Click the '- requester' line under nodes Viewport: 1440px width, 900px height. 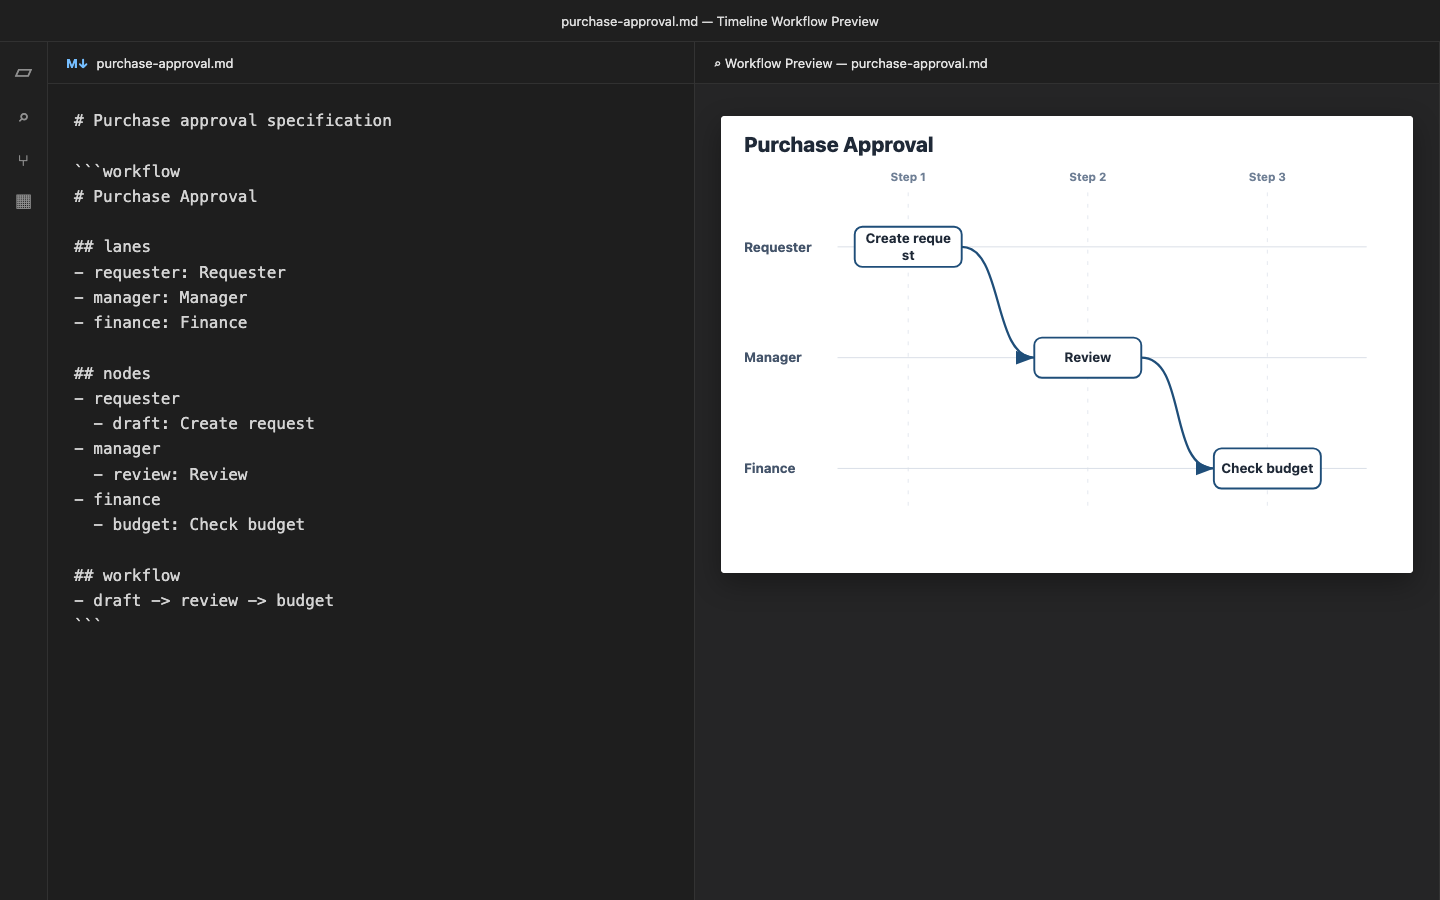tap(127, 398)
